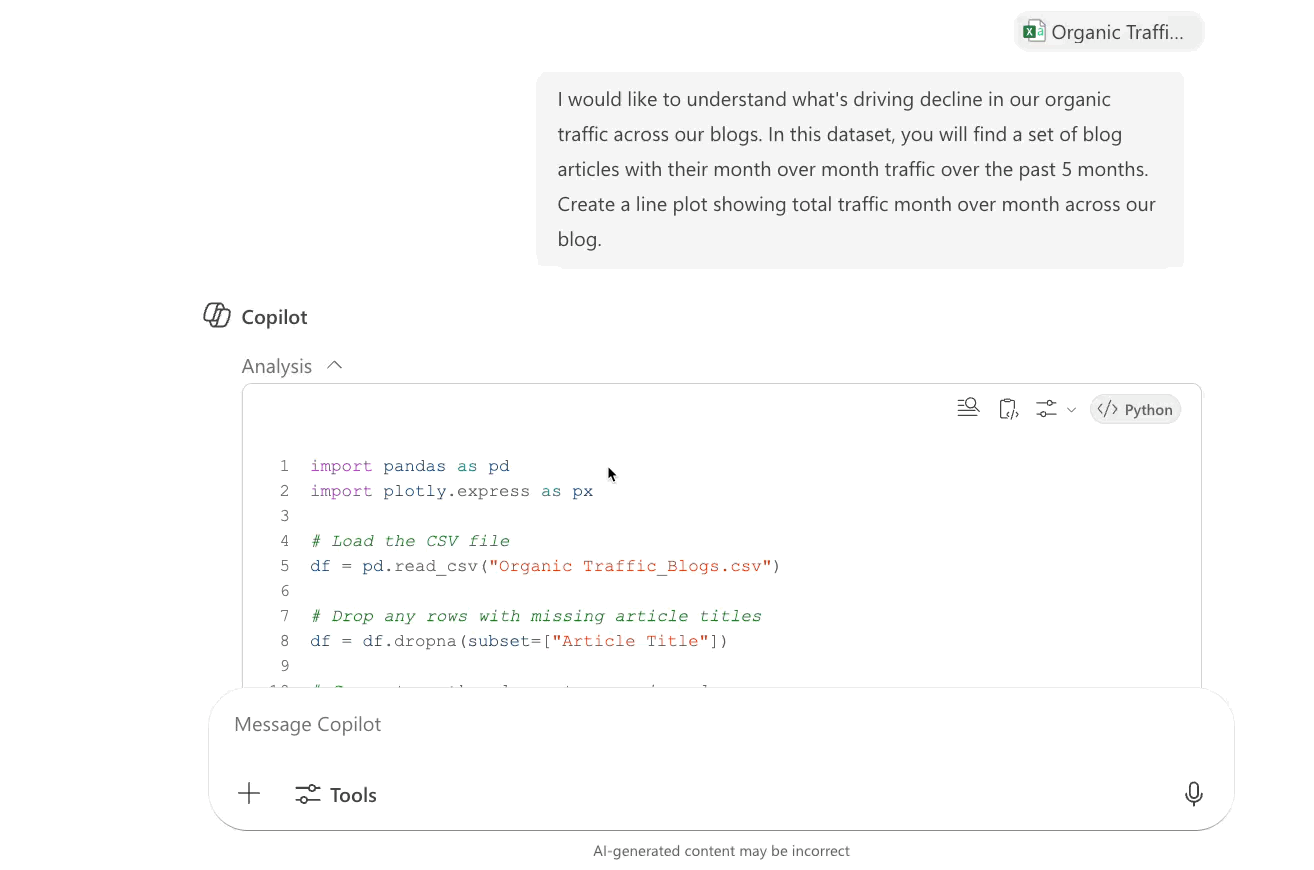Collapse the Analysis section chevron
Image resolution: width=1314 pixels, height=870 pixels.
click(335, 366)
